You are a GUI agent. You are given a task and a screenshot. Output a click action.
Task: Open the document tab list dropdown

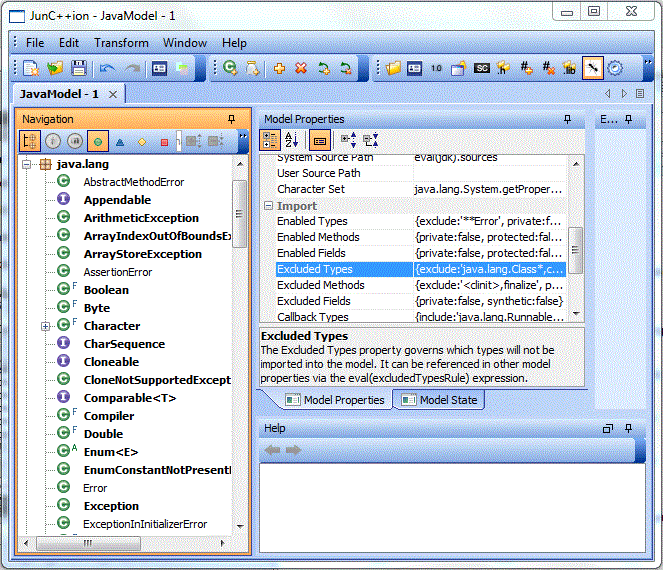tap(640, 93)
